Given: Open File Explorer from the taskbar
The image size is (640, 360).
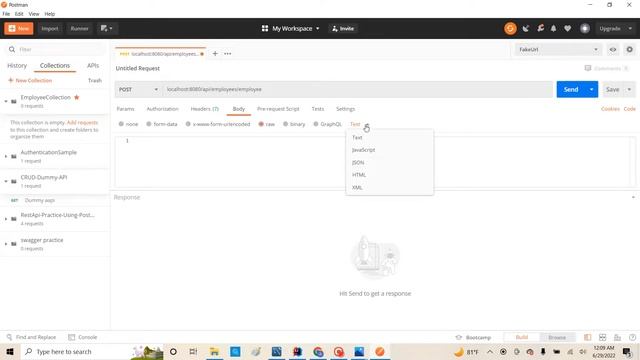Looking at the screenshot, I should pyautogui.click(x=214, y=351).
